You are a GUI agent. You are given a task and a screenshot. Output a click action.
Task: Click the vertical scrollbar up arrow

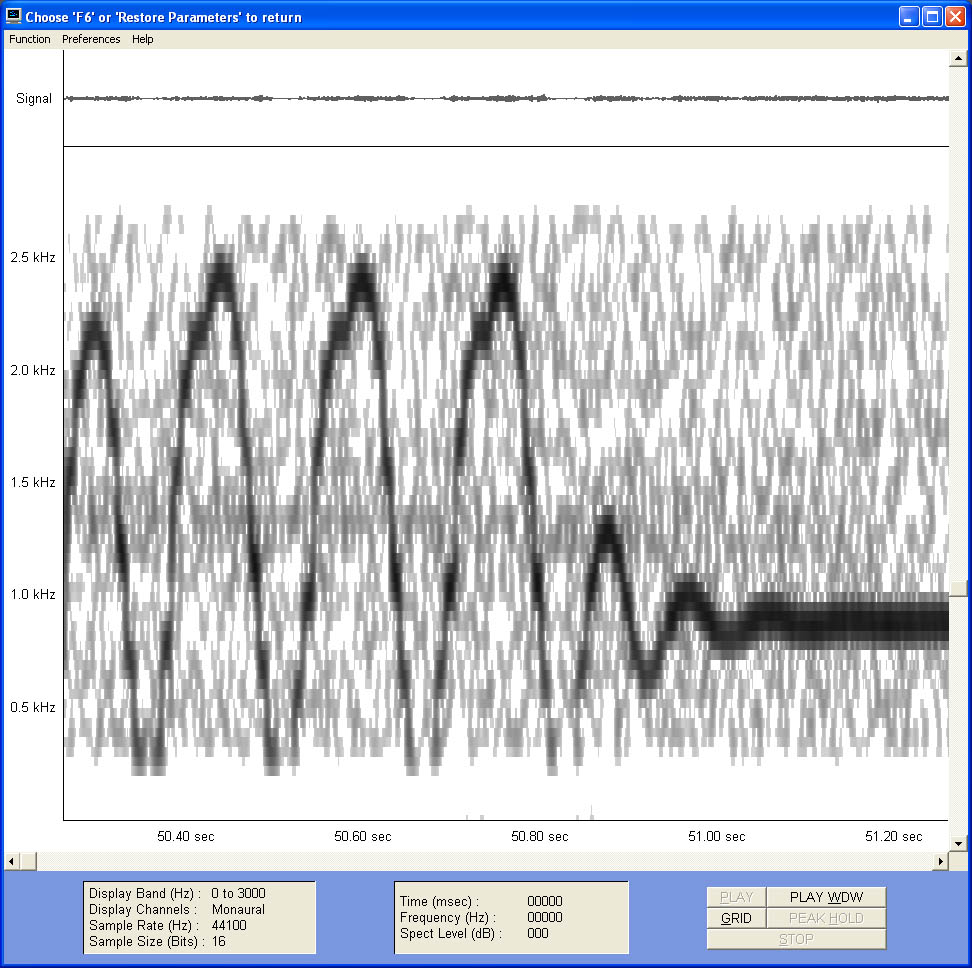coord(958,58)
